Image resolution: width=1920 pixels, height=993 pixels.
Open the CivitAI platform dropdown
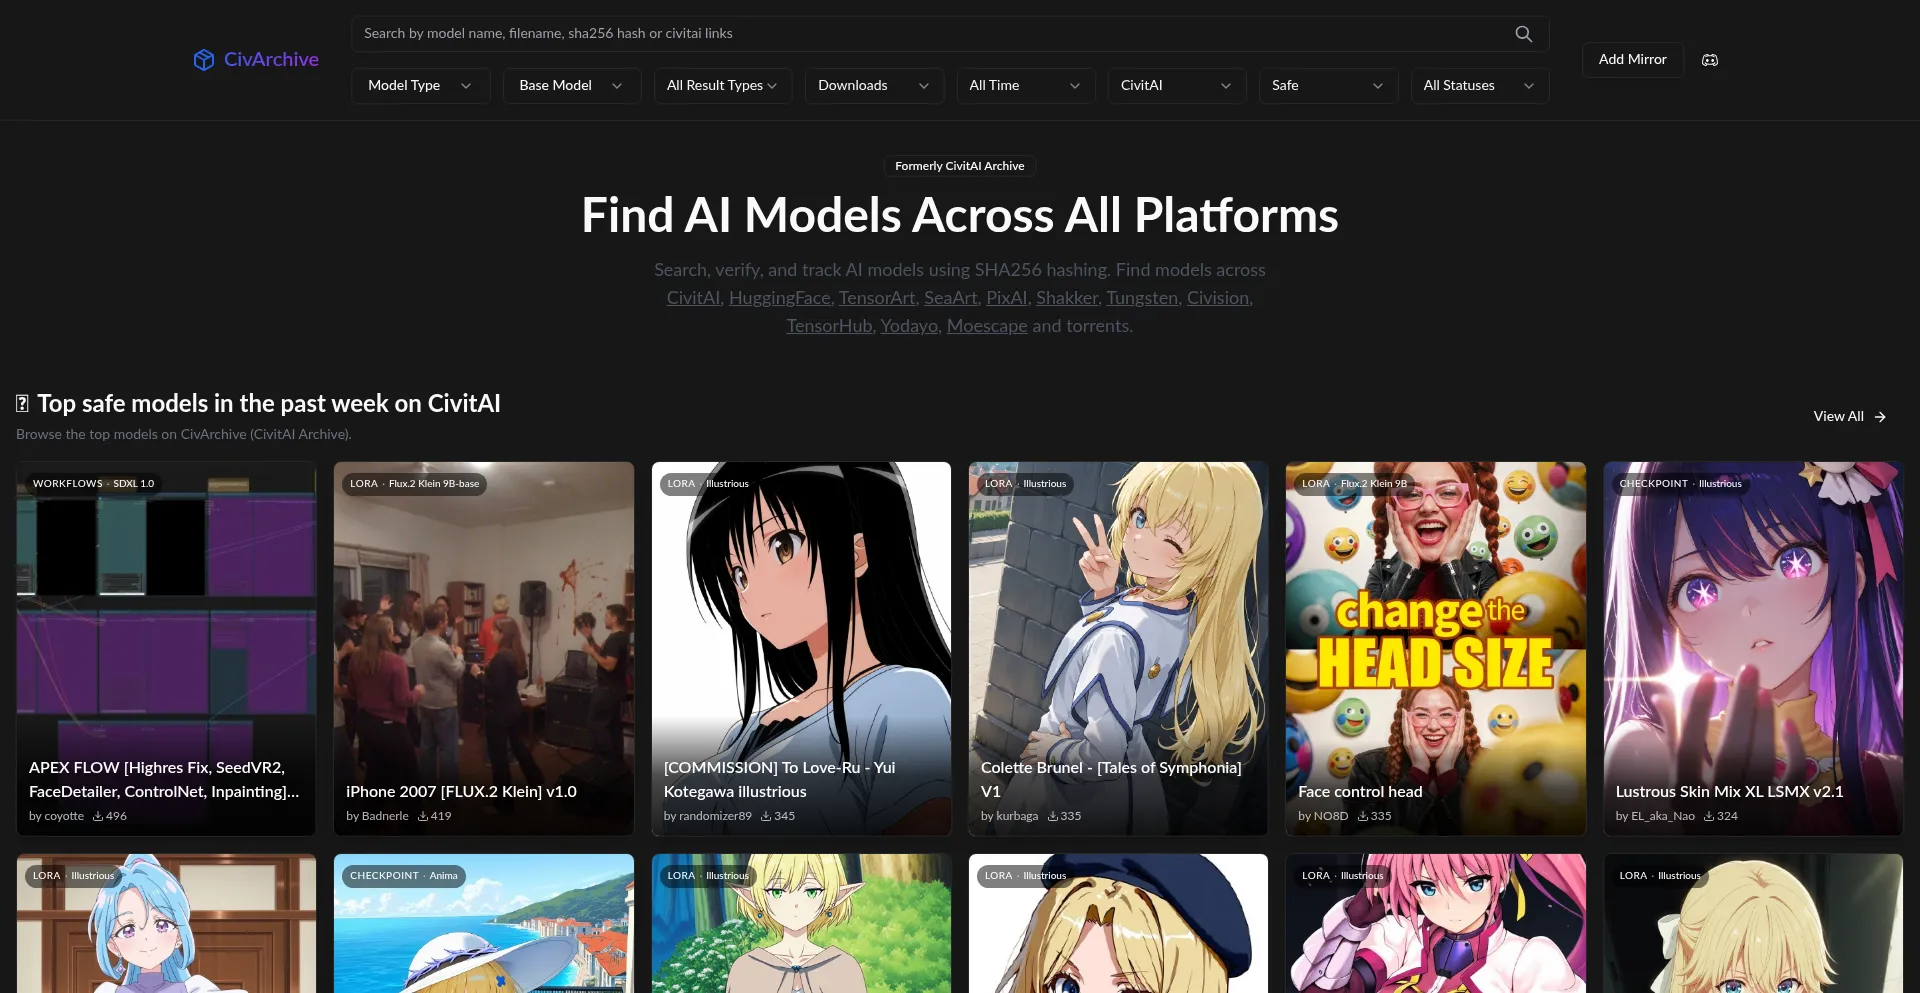coord(1176,86)
